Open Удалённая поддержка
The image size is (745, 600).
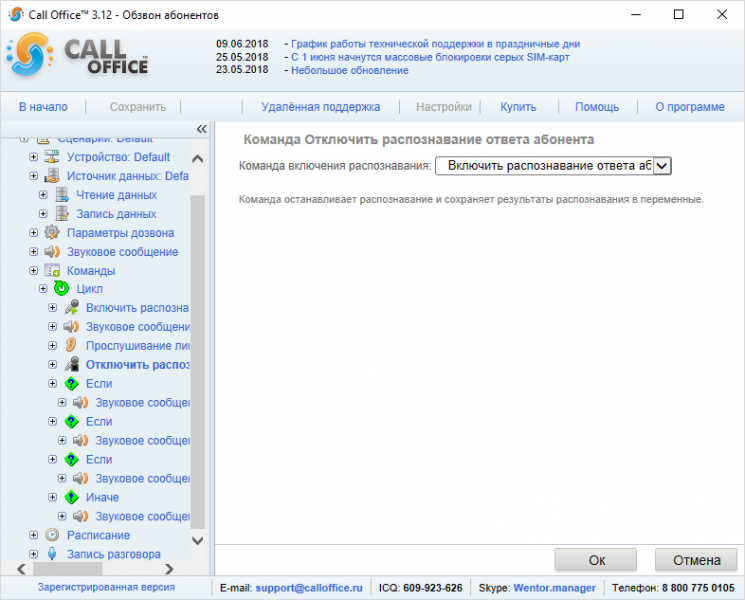(321, 107)
